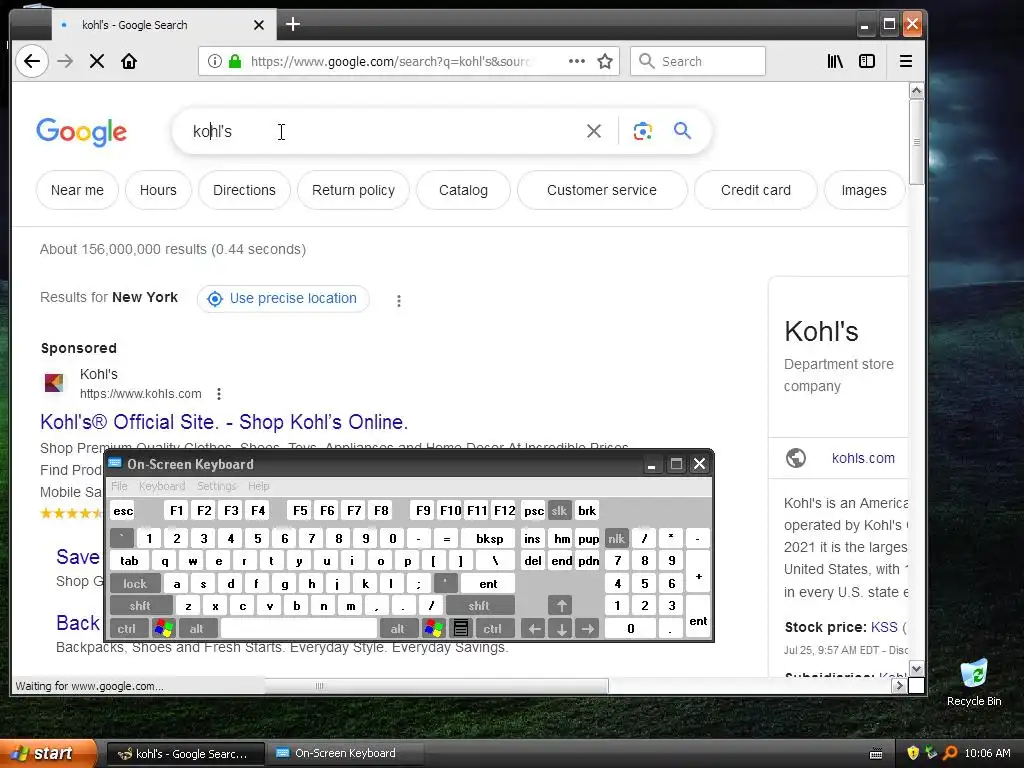Click the spacebar on On-Screen Keyboard
Image resolution: width=1024 pixels, height=768 pixels.
click(299, 628)
